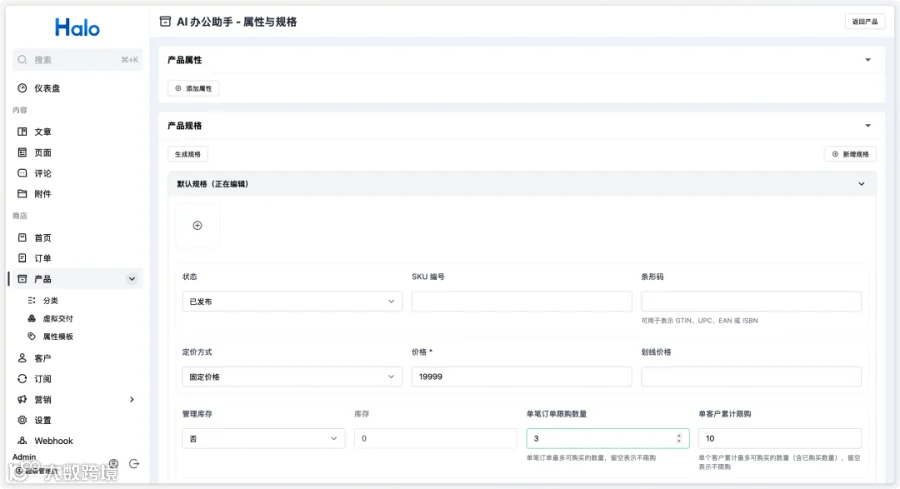Click the 虚拟交付 virtual delivery icon
The height and width of the screenshot is (489, 900).
click(32, 319)
